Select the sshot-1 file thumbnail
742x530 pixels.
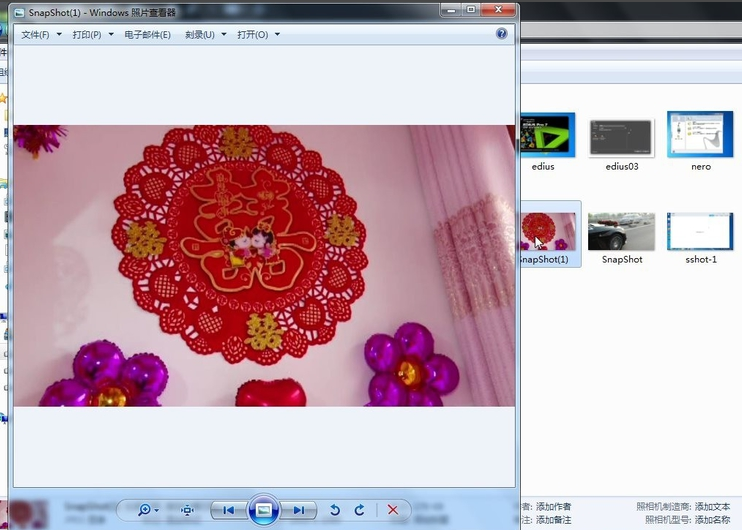pyautogui.click(x=700, y=231)
